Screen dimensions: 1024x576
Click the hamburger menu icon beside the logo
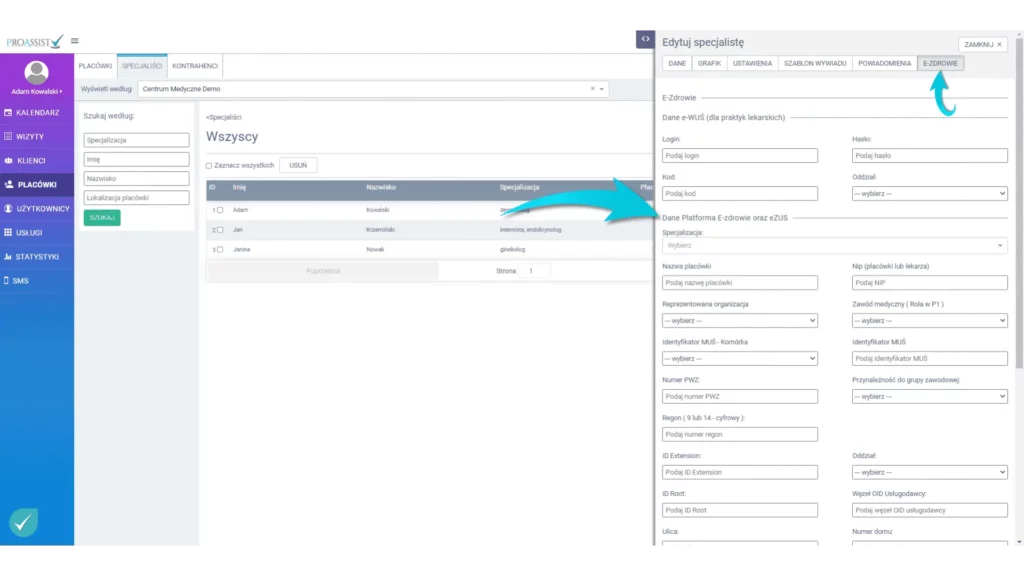(75, 41)
